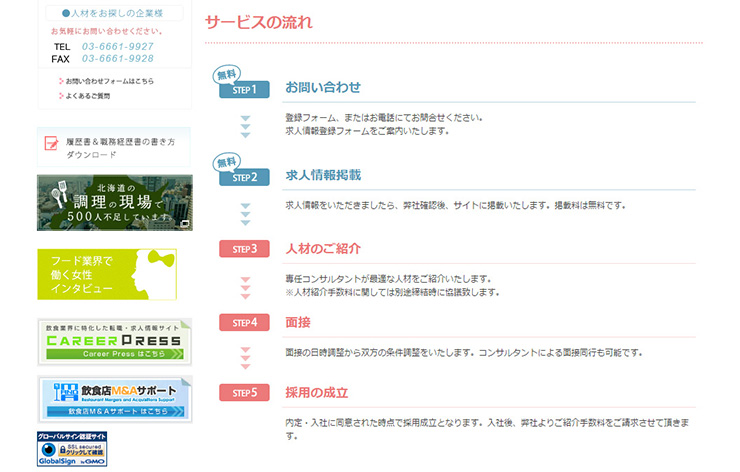Click the GlobalSign SSL secured seal

[x=71, y=450]
